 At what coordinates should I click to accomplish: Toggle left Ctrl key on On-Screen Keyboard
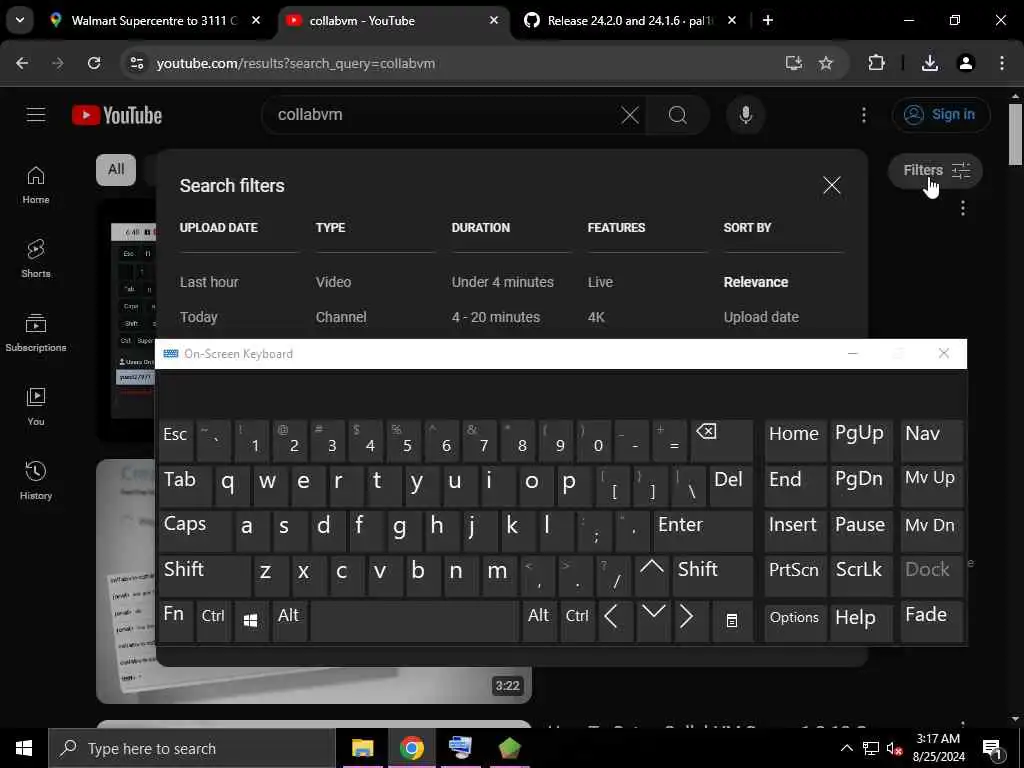[x=213, y=620]
